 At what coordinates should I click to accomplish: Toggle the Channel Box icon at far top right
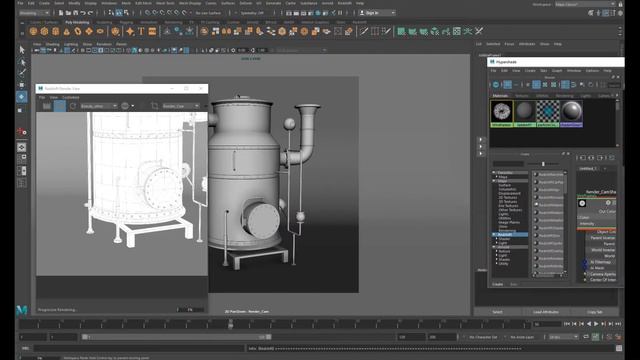pos(620,13)
